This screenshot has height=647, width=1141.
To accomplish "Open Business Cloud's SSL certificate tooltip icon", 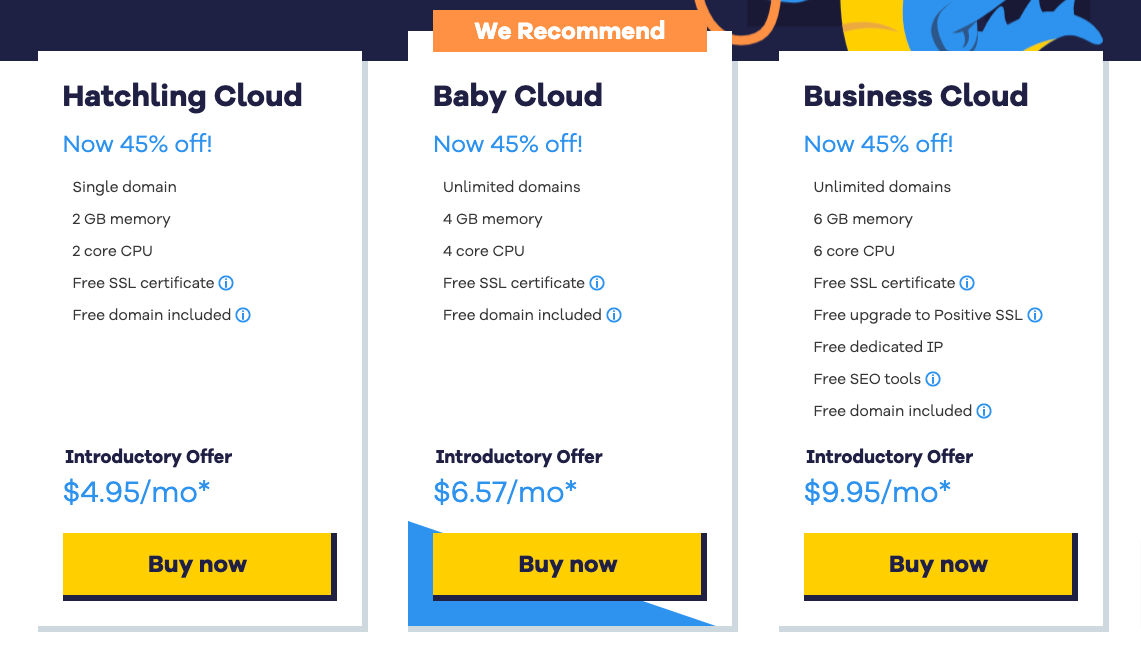I will tap(967, 283).
